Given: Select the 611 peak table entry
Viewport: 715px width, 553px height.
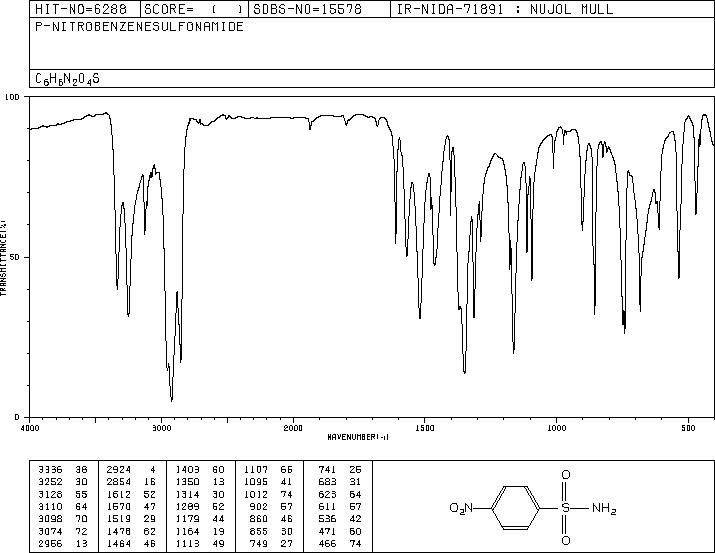Looking at the screenshot, I should (340, 506).
